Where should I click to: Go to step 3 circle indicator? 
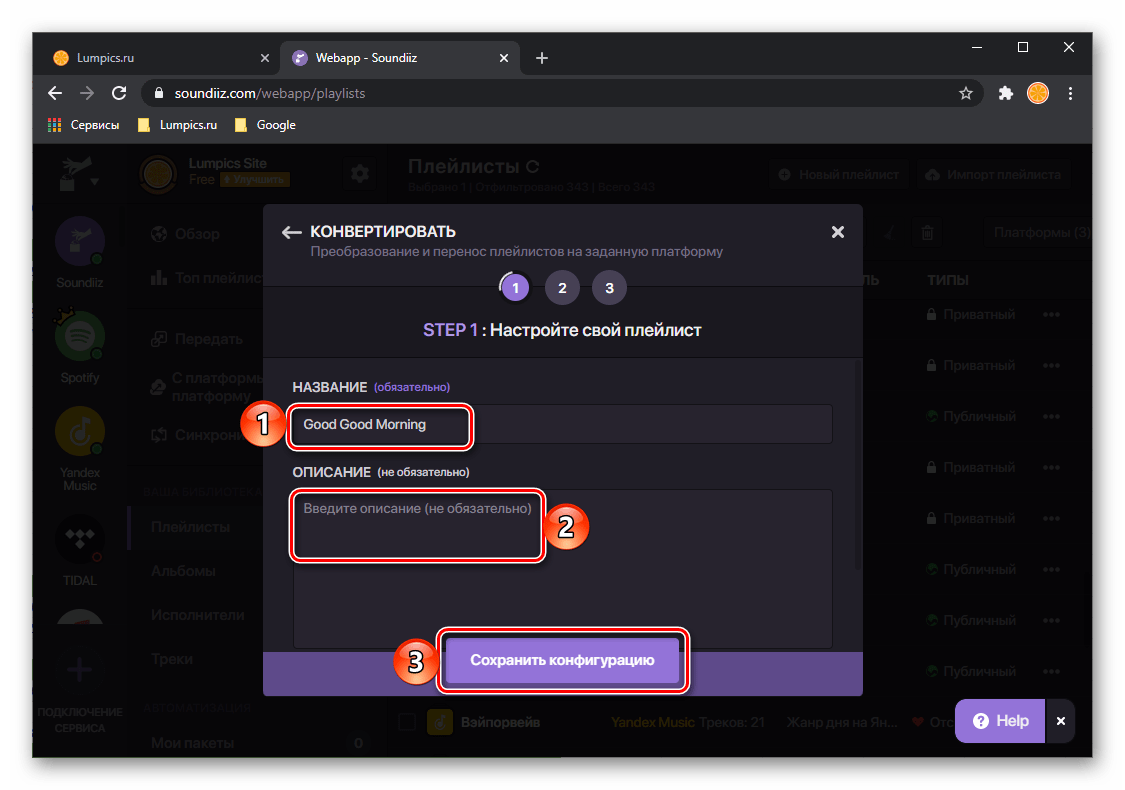pos(608,289)
